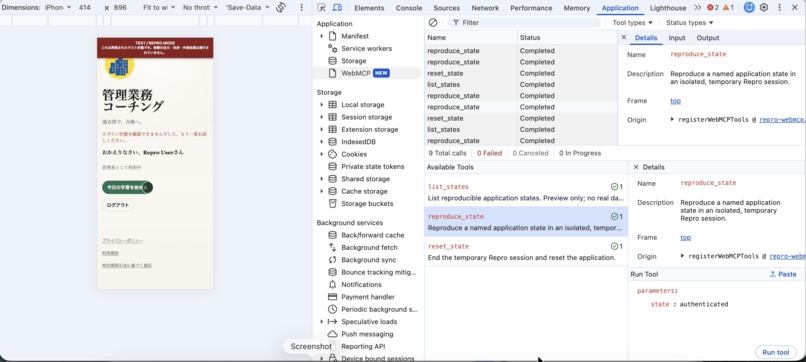Open the Tool types filter dropdown
Screen dimensions: 806x362
click(x=632, y=23)
